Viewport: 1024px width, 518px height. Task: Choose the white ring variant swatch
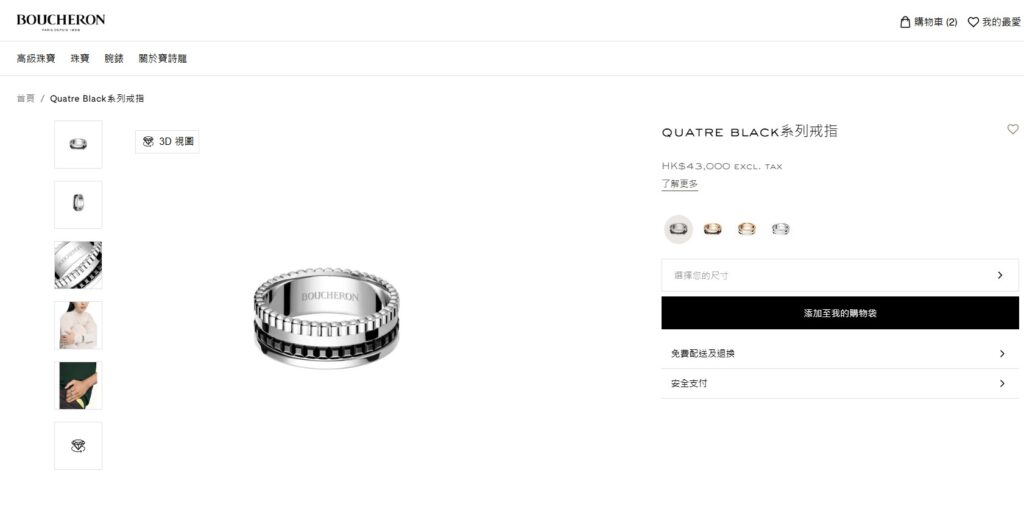point(780,229)
